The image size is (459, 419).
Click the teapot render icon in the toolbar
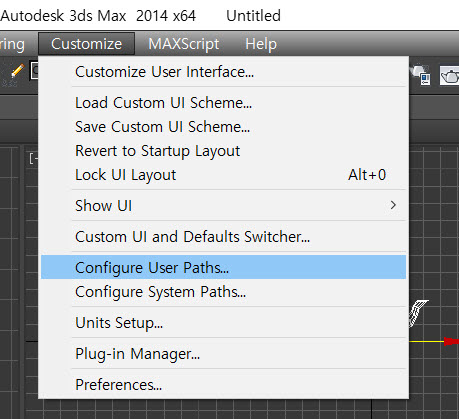(x=450, y=76)
